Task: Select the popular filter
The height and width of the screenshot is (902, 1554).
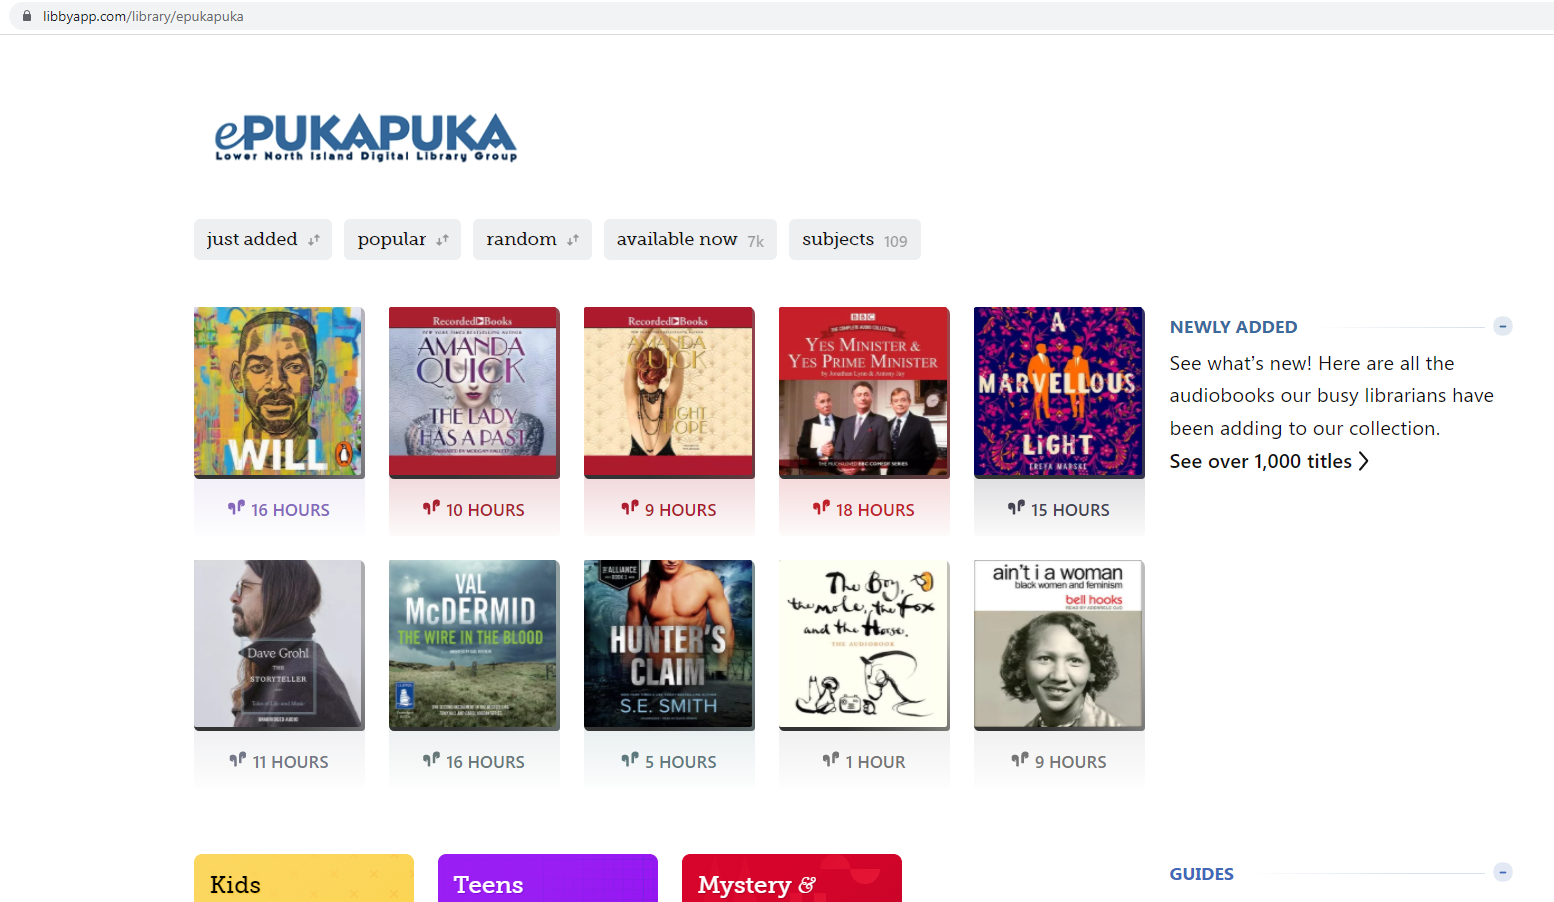Action: pyautogui.click(x=402, y=240)
